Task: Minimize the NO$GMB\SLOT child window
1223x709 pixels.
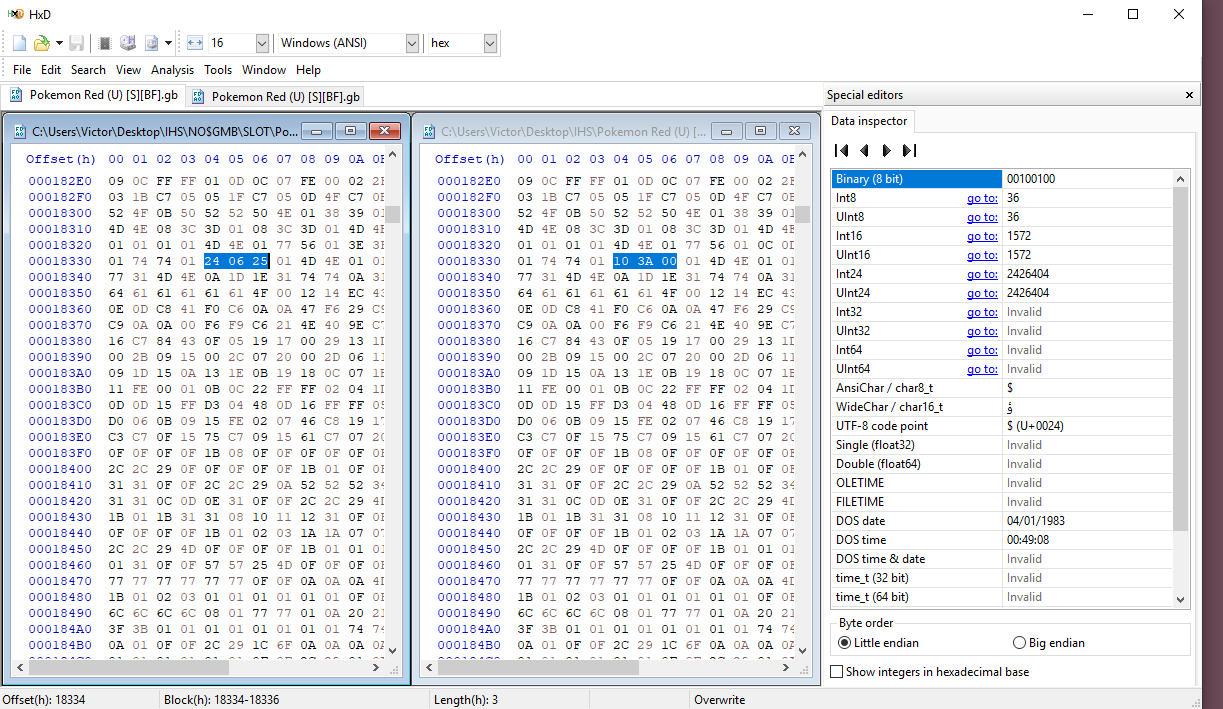Action: [317, 131]
